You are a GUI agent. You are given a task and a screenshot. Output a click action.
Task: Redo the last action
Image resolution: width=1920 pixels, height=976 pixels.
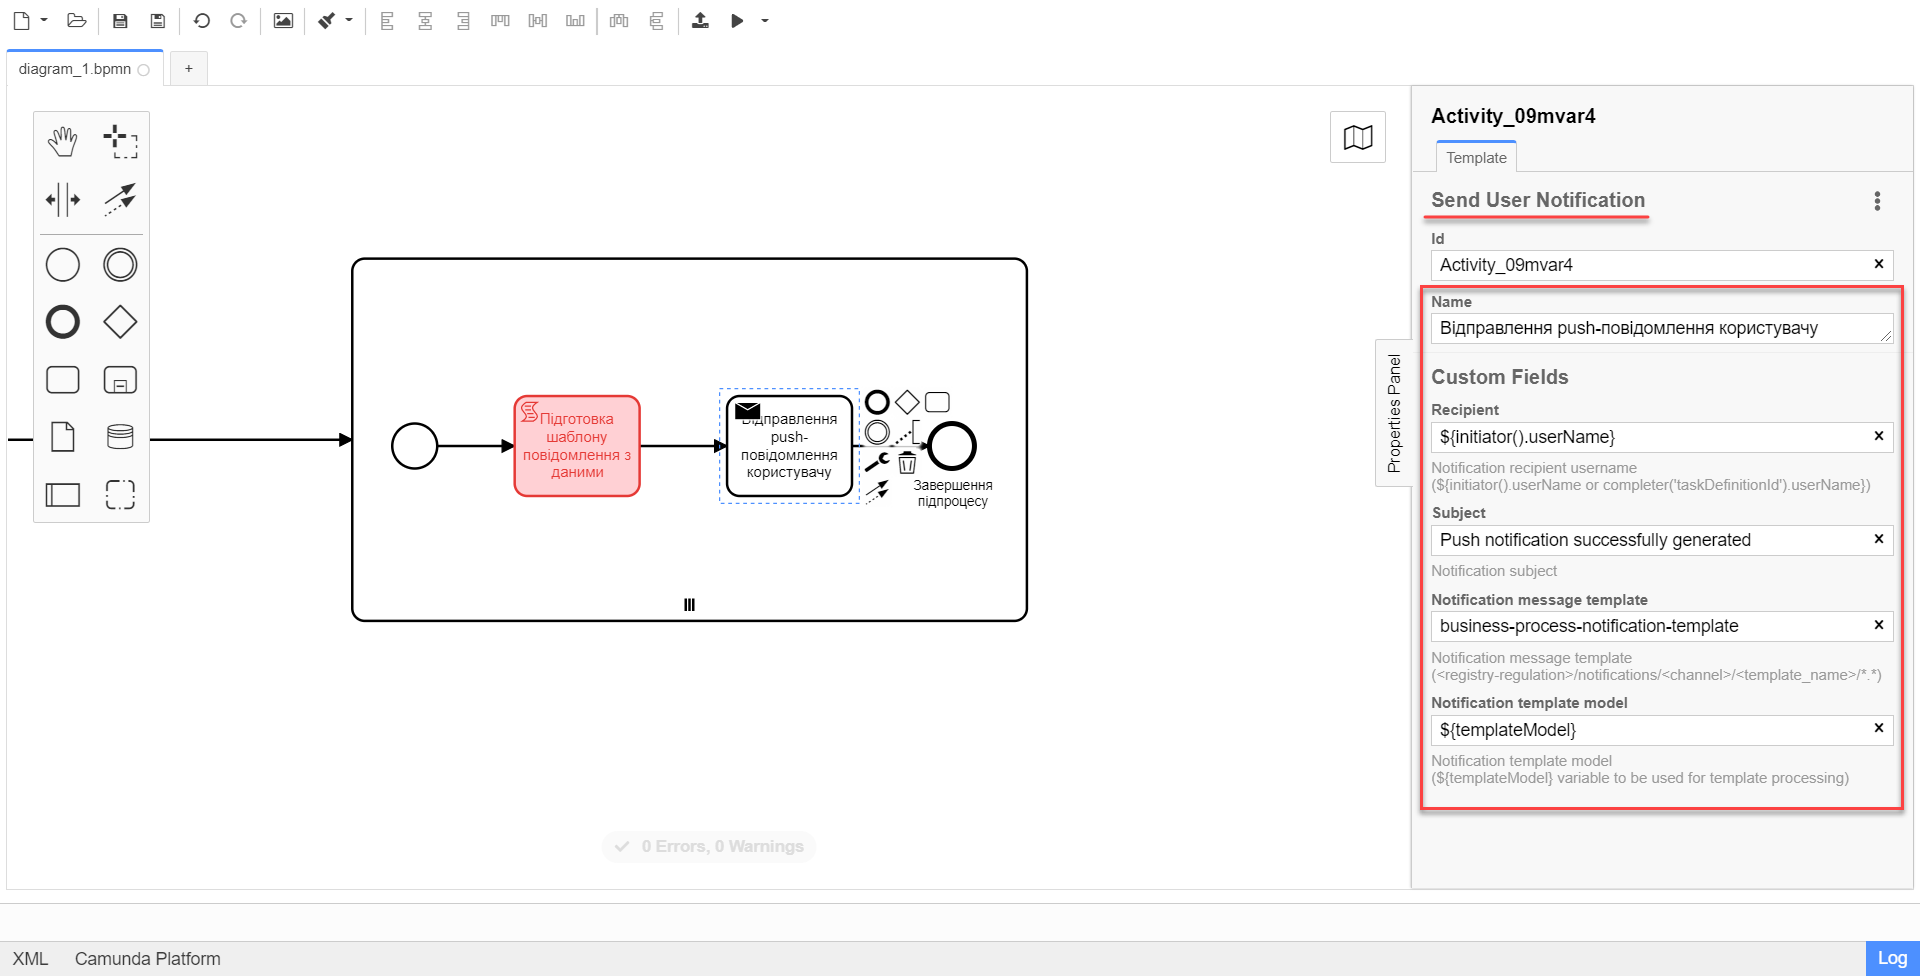coord(238,20)
